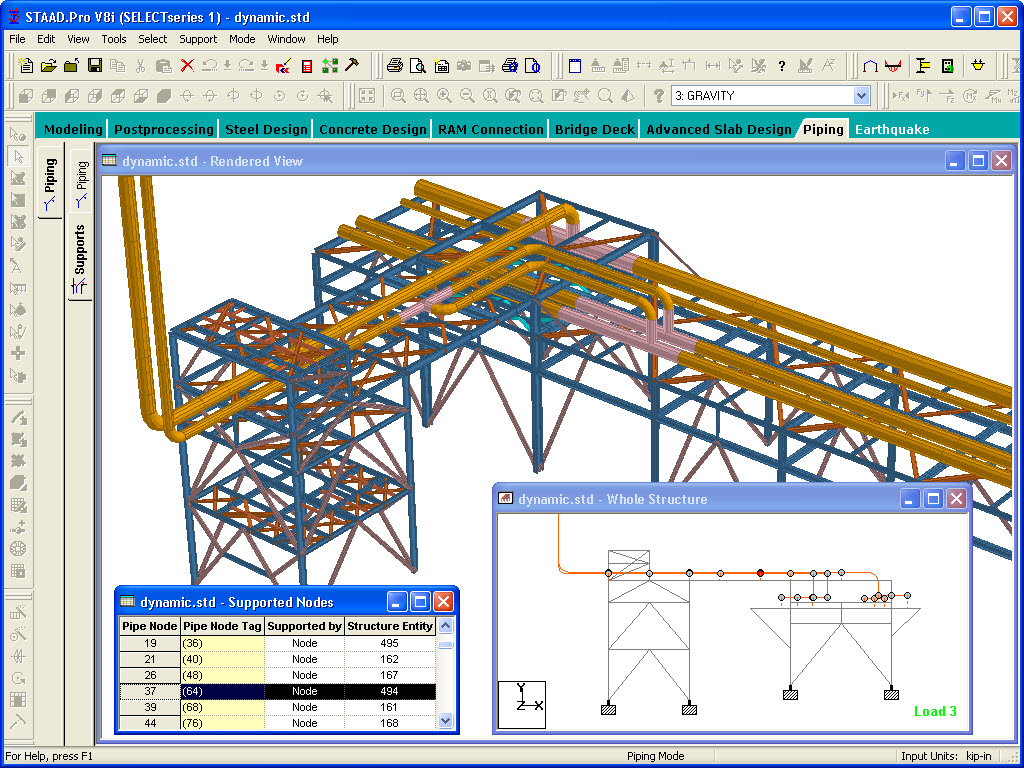Select the Zoom In tool
This screenshot has width=1024, height=768.
(444, 96)
